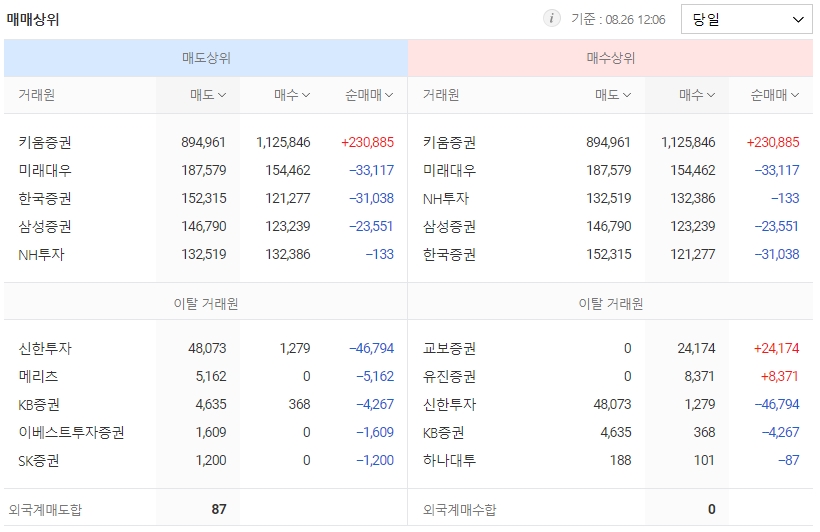Click 유진증권 broker name
This screenshot has height=532, width=820.
click(449, 377)
